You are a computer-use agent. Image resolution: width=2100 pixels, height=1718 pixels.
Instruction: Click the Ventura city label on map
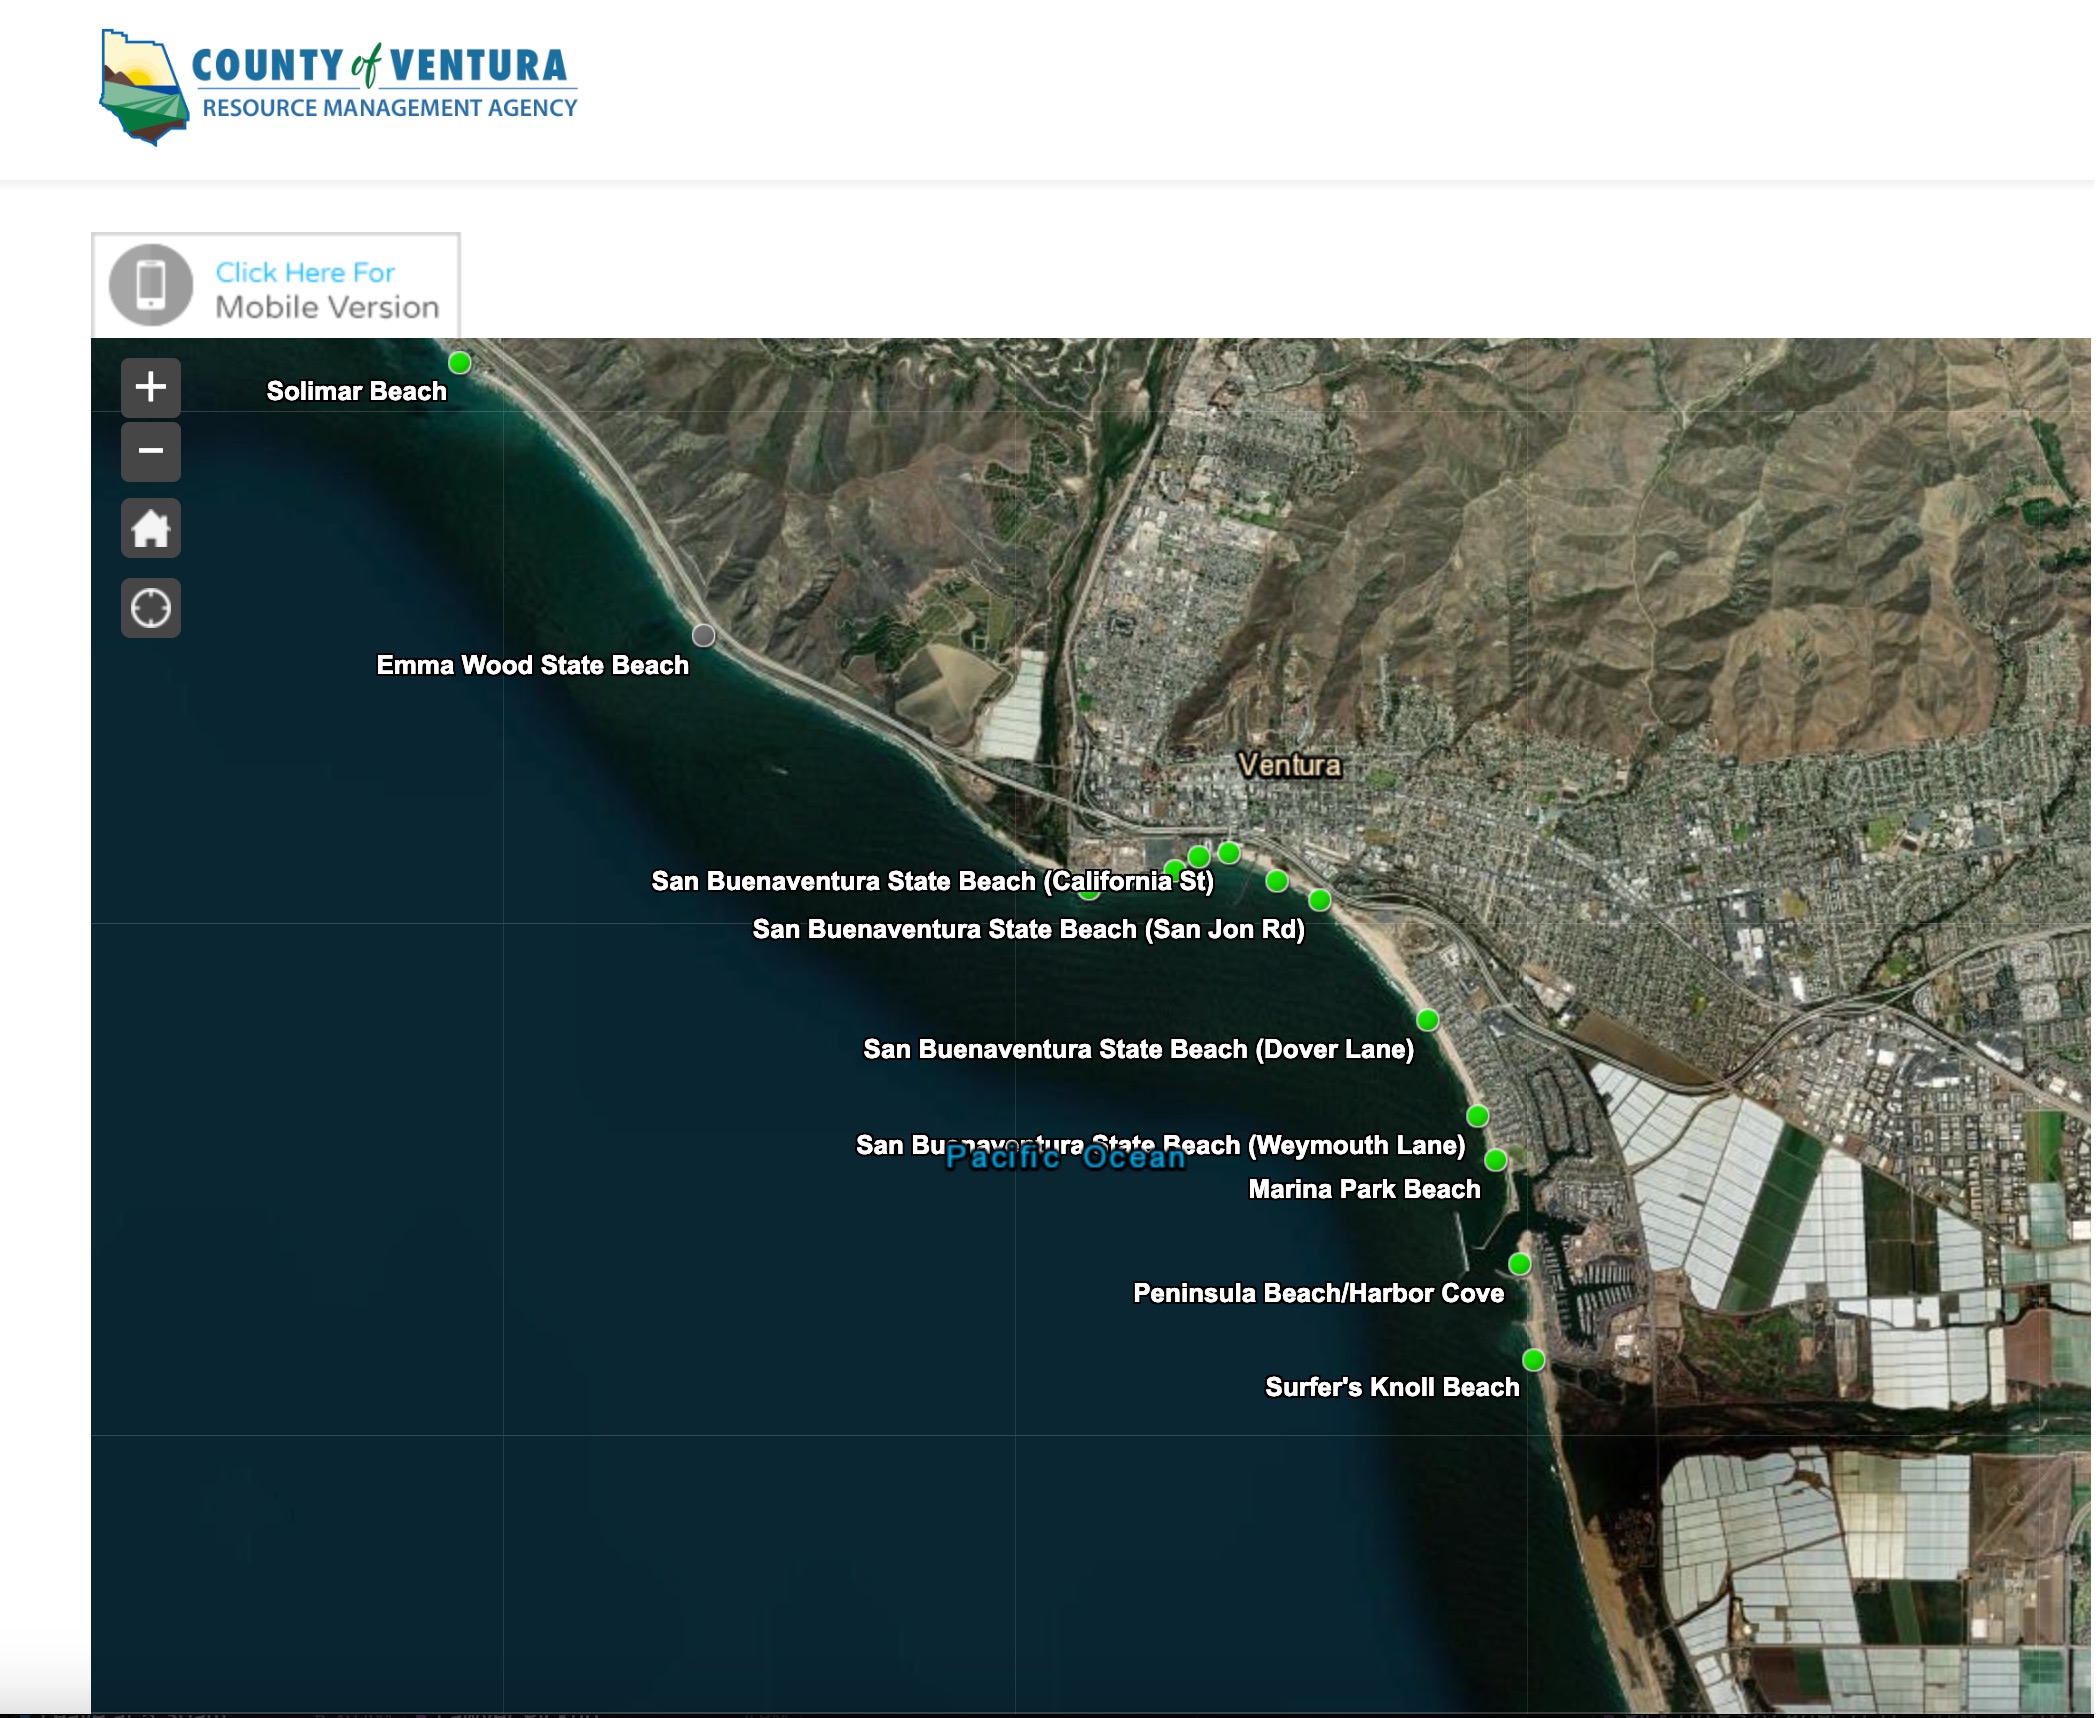[x=1289, y=765]
